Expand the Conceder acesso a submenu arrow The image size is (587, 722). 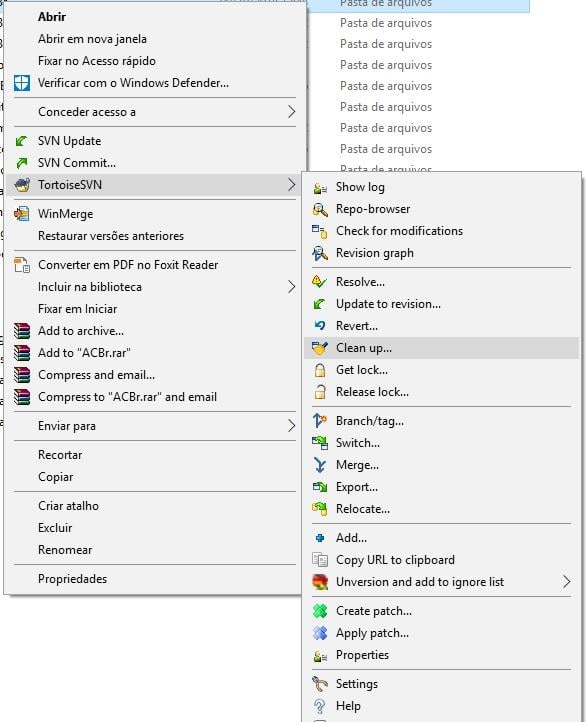tap(291, 112)
